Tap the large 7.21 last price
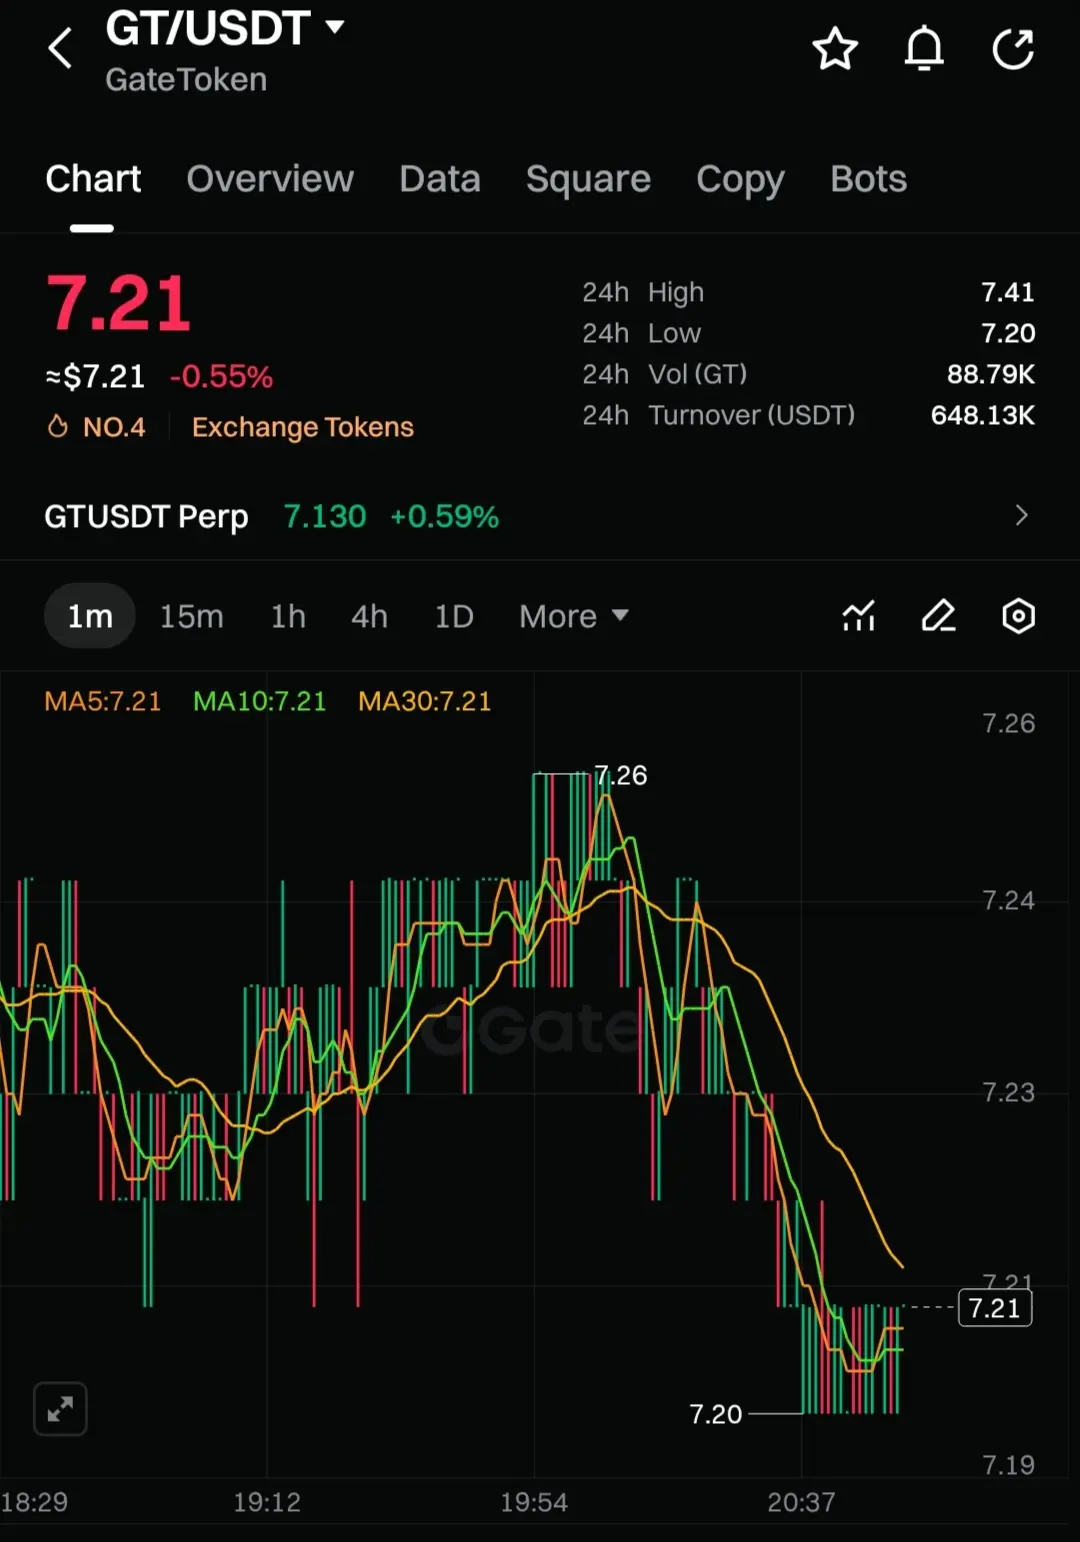 tap(118, 304)
